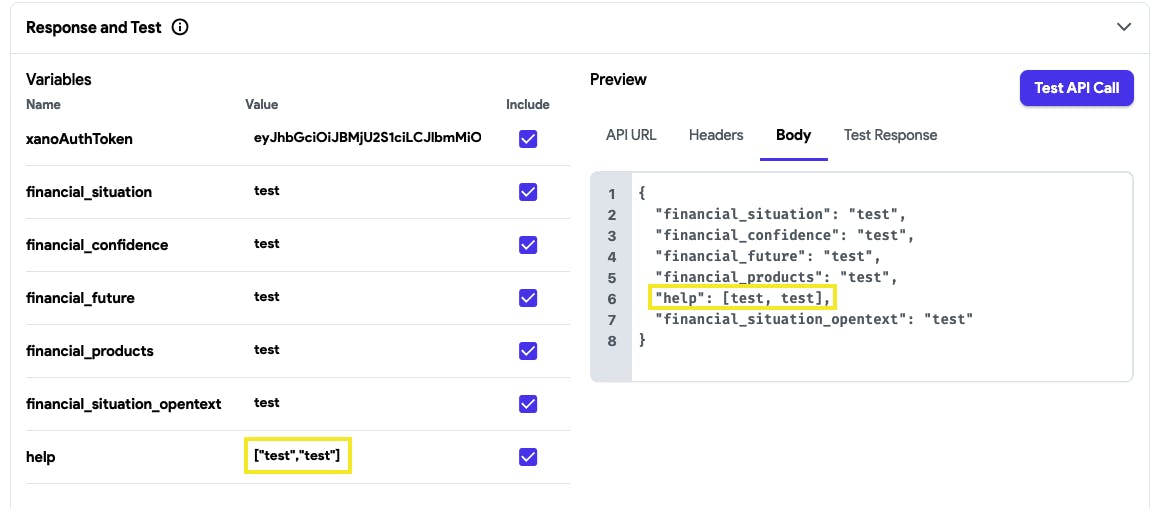Uncheck Include for financial_future variable

[x=528, y=298]
